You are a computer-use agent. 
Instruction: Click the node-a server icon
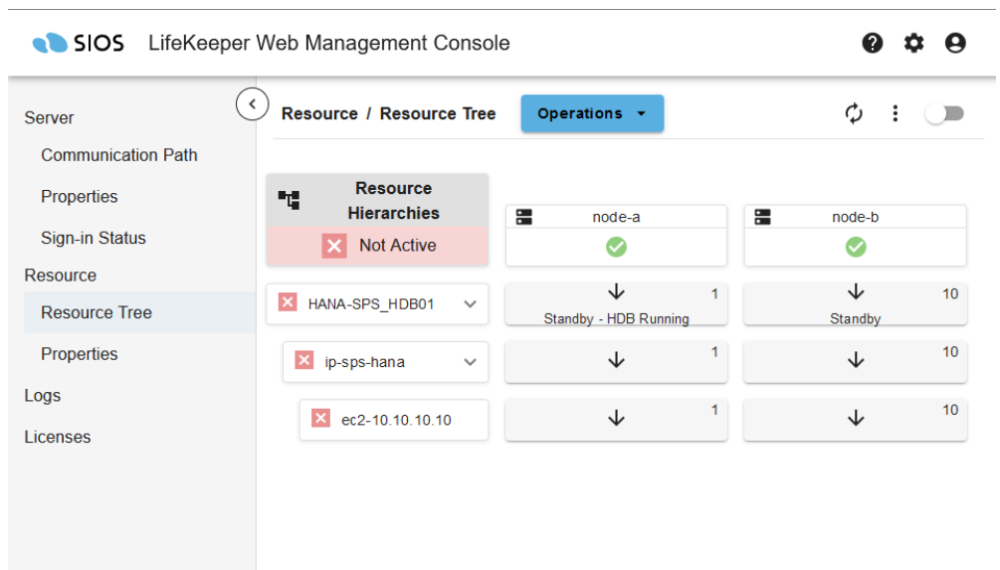click(523, 217)
